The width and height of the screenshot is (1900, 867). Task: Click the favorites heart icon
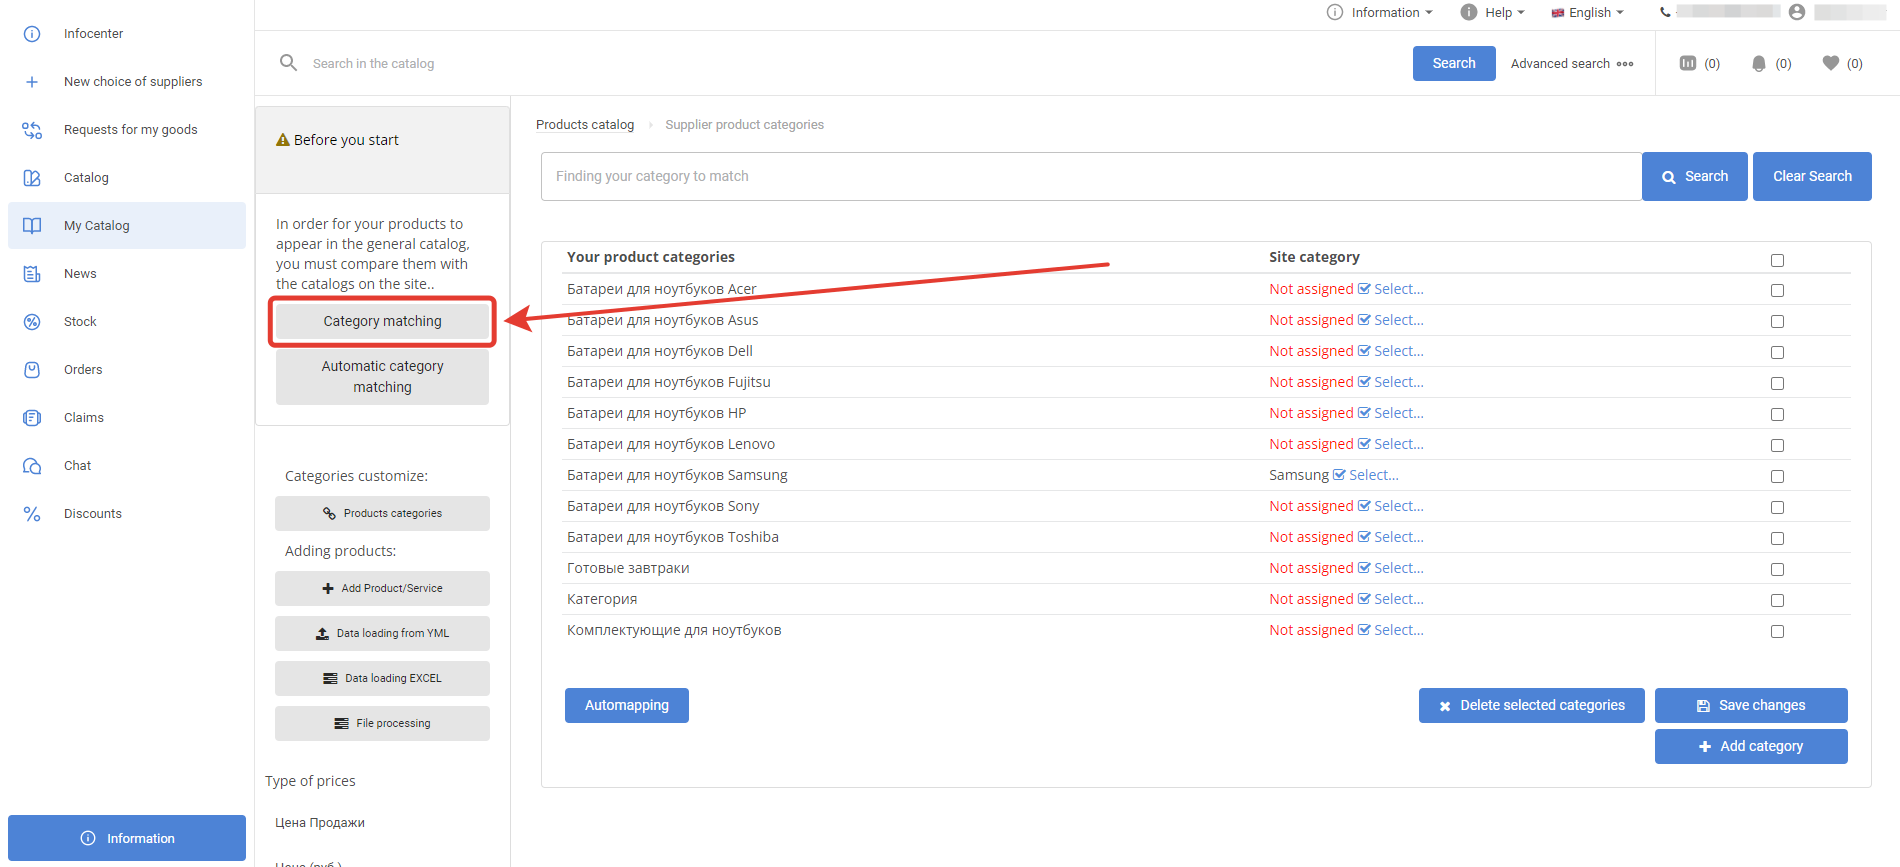pyautogui.click(x=1830, y=63)
